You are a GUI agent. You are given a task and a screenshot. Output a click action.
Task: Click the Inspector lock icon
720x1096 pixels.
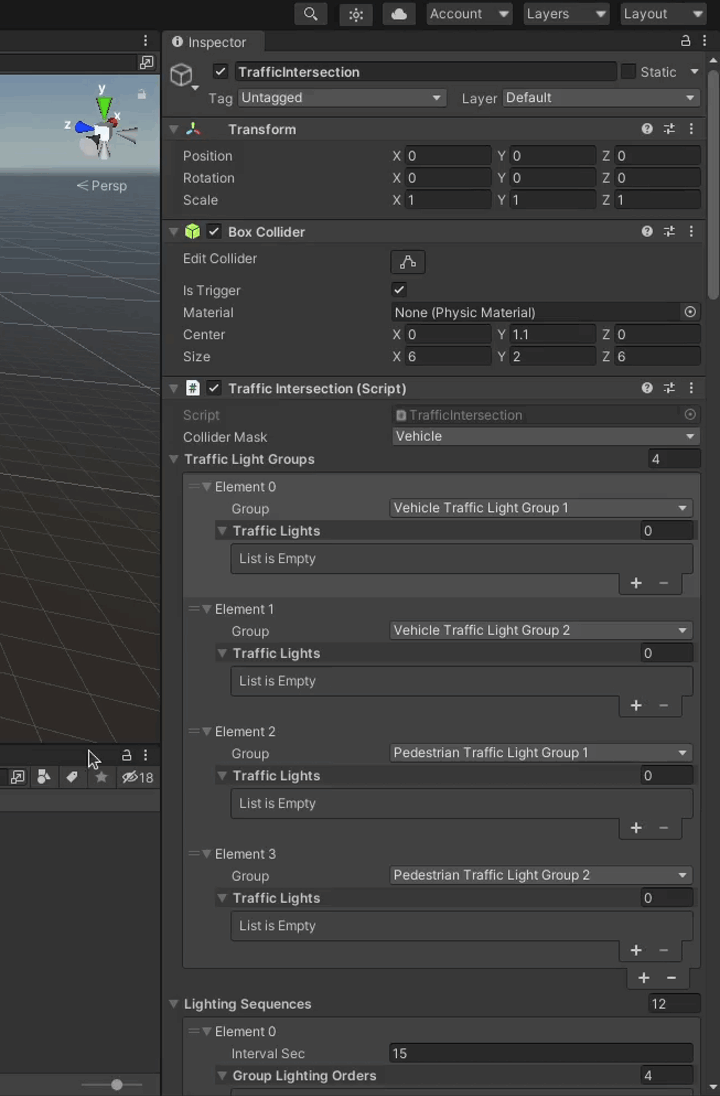coord(685,42)
